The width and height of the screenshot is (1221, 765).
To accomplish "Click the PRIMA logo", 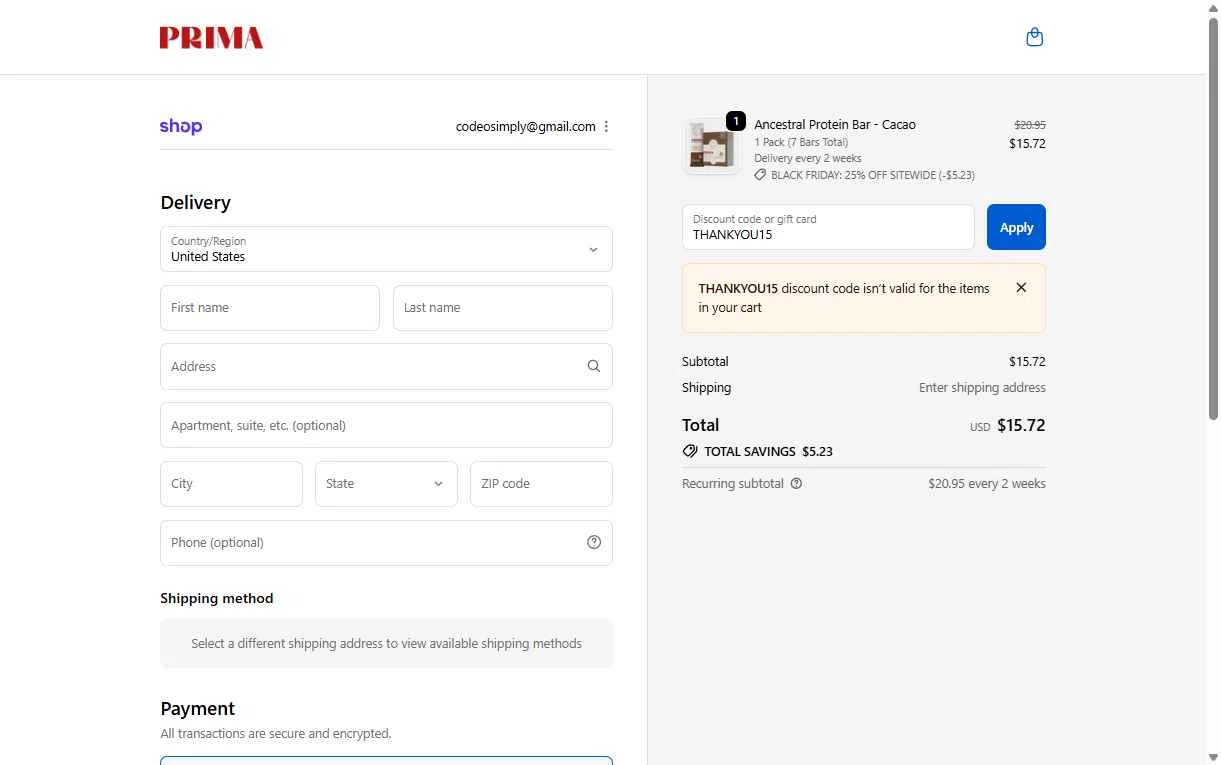I will tap(211, 38).
